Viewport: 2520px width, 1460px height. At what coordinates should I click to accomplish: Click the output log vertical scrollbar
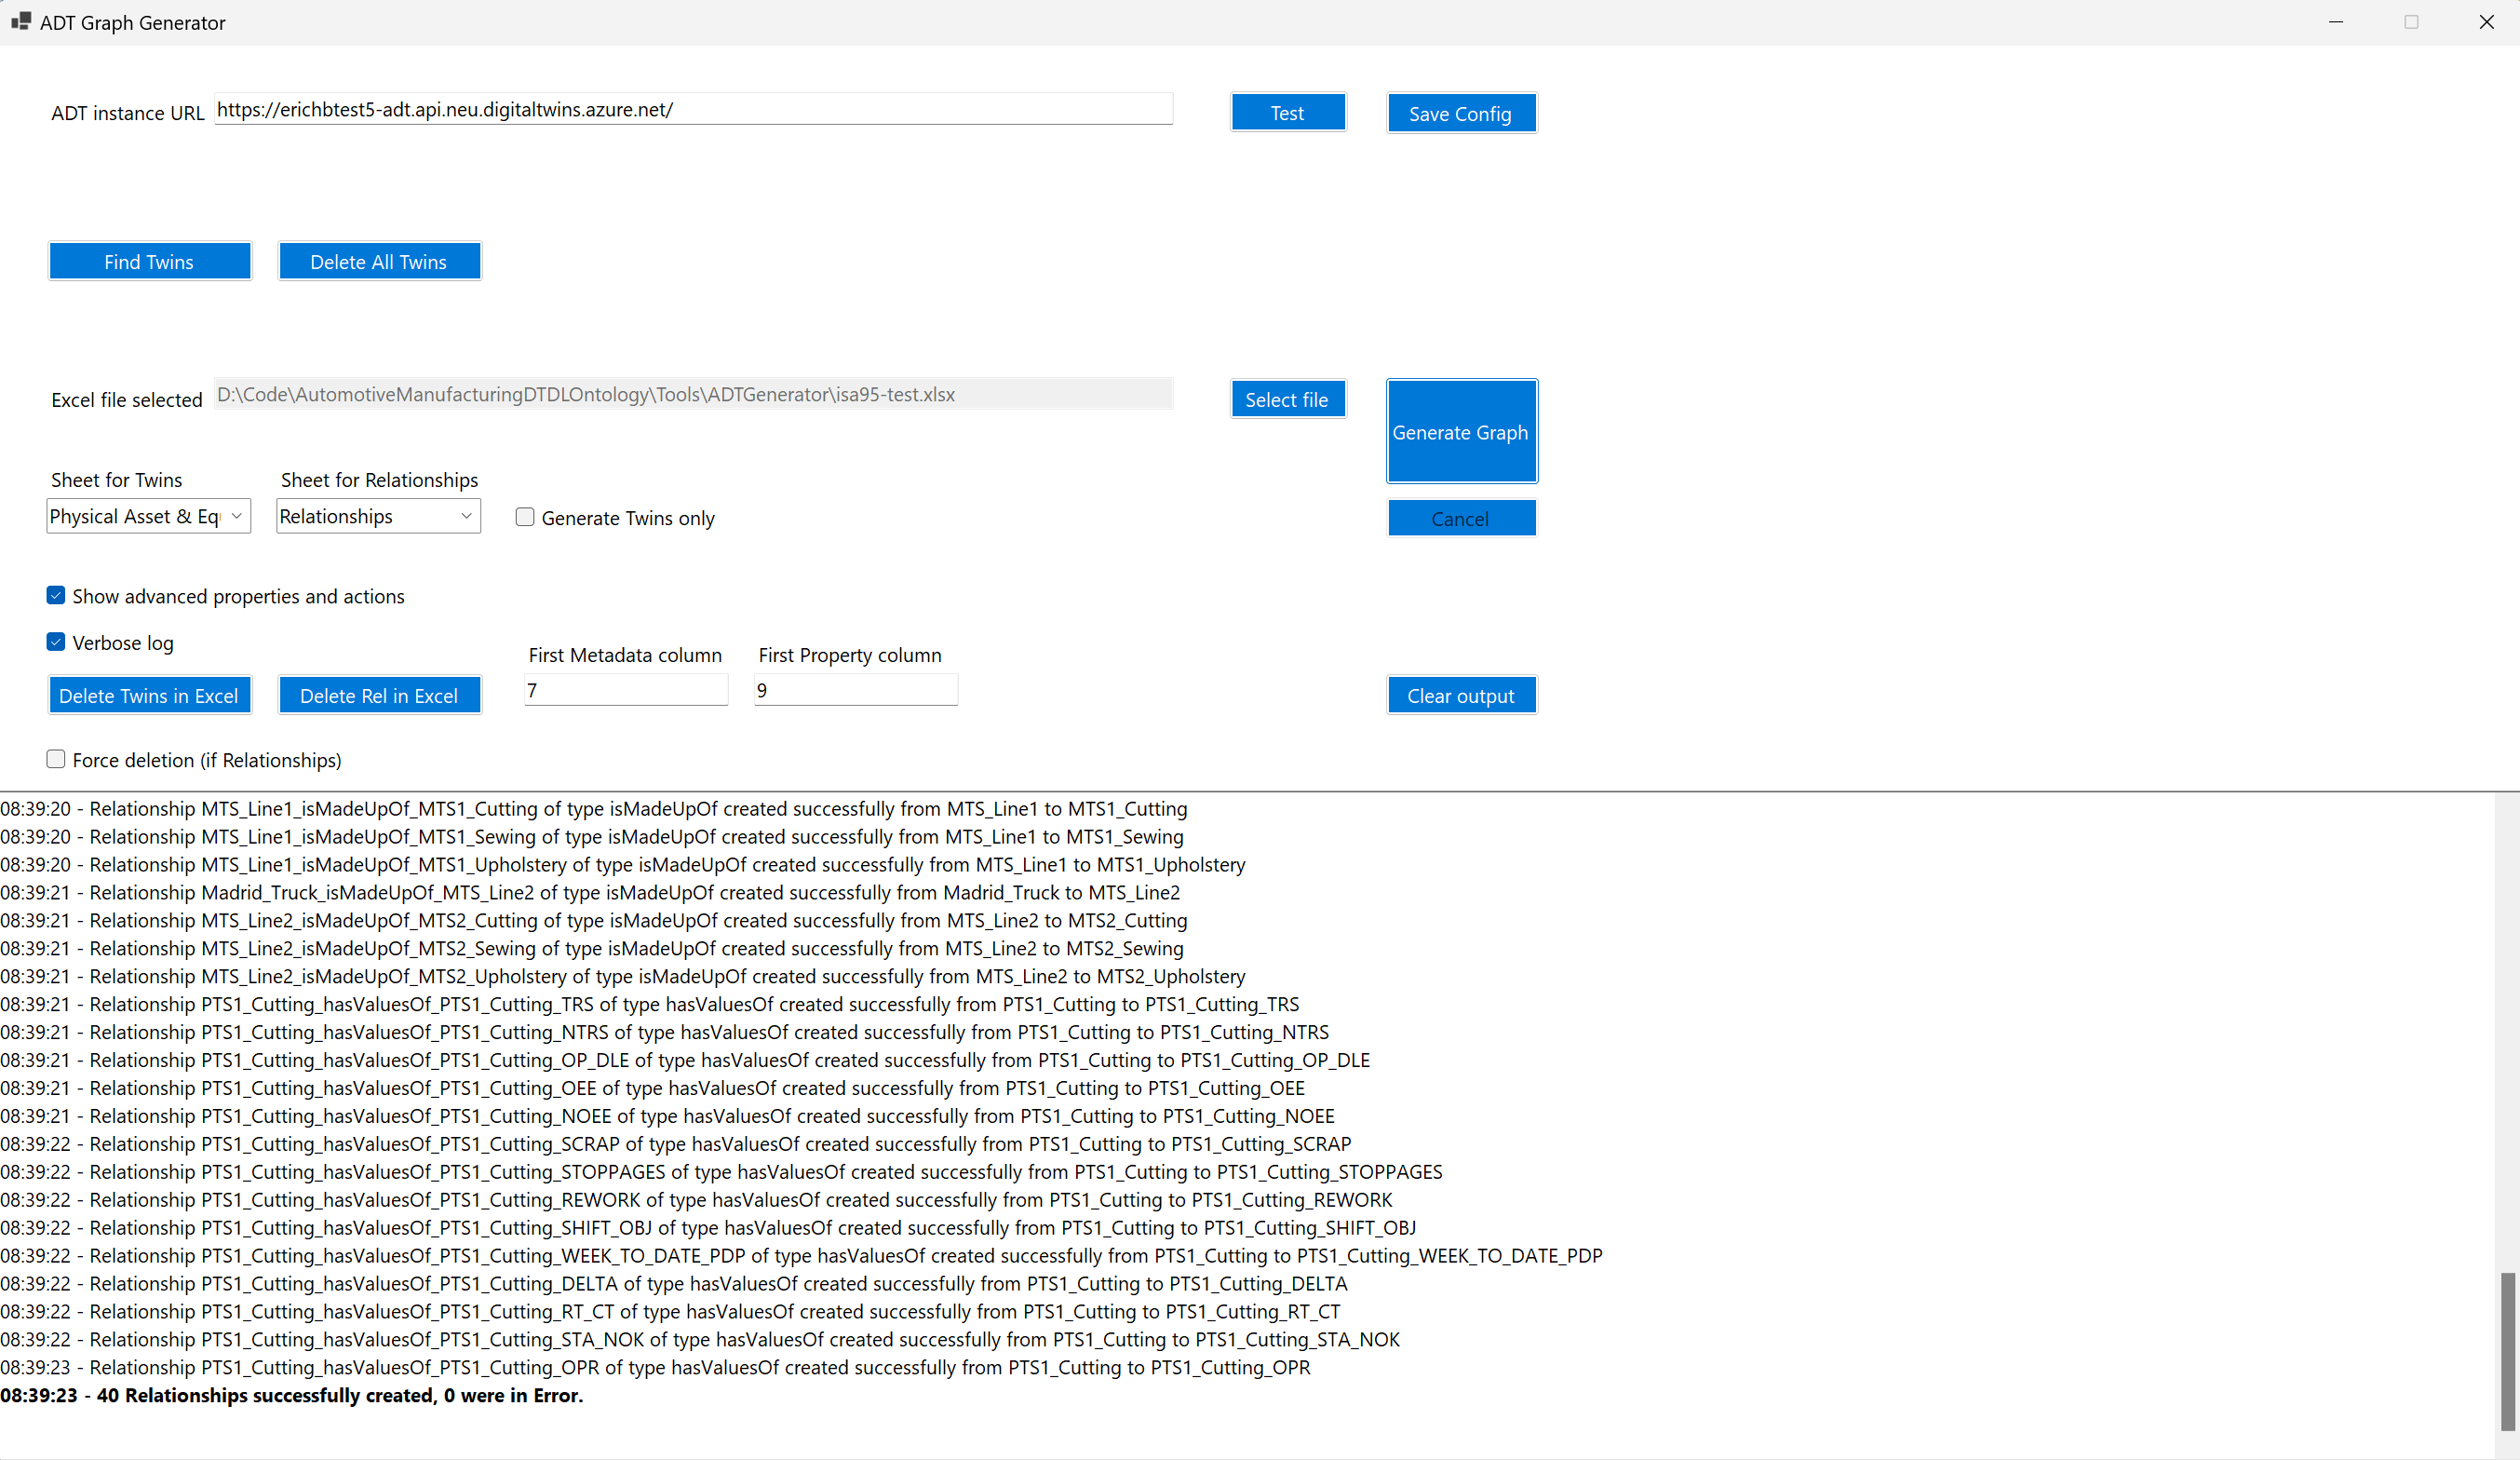[2507, 1350]
